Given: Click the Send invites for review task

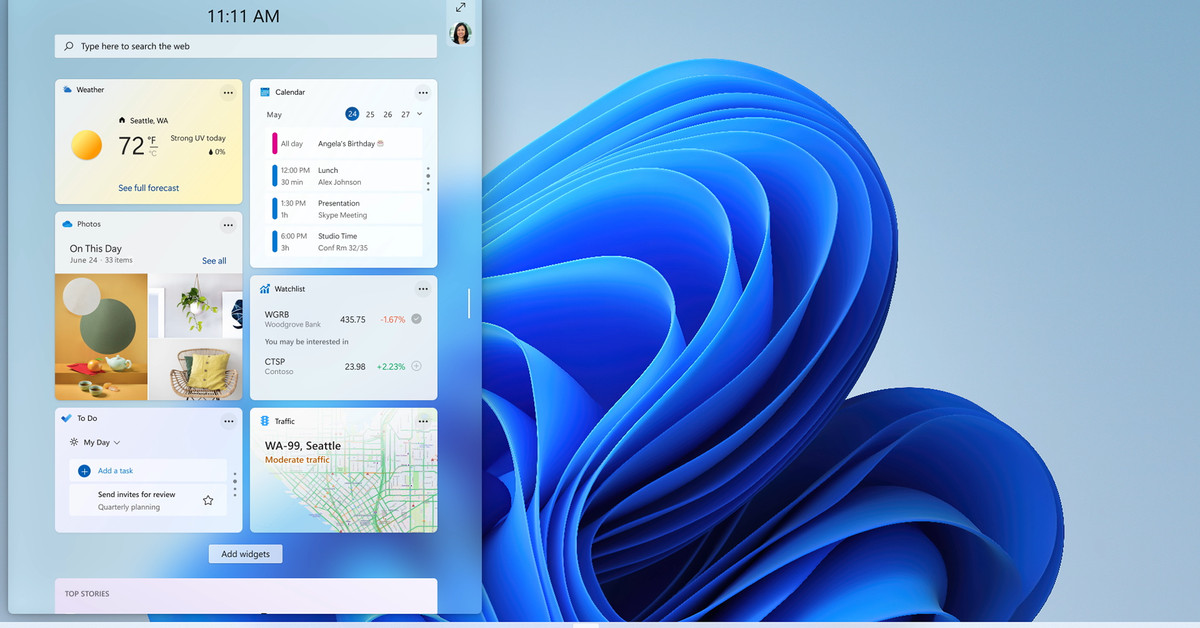Looking at the screenshot, I should click(x=148, y=500).
